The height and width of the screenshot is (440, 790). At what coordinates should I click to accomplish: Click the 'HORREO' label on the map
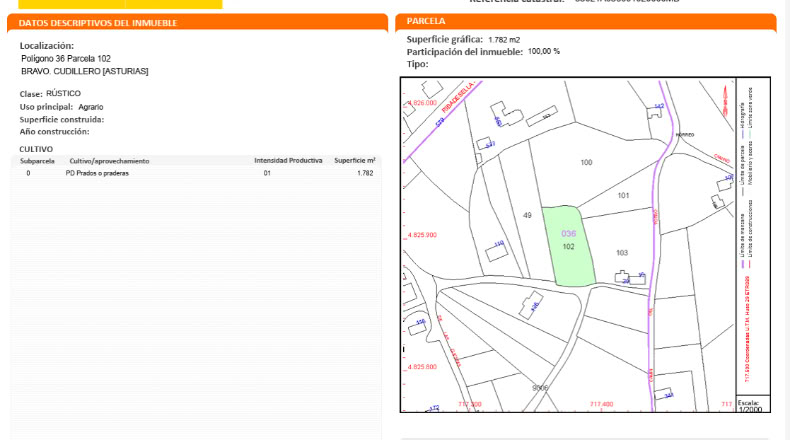[x=685, y=135]
